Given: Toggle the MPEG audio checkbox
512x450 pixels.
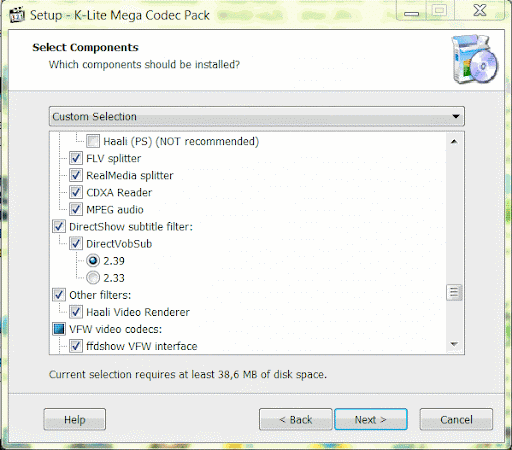Looking at the screenshot, I should [76, 210].
